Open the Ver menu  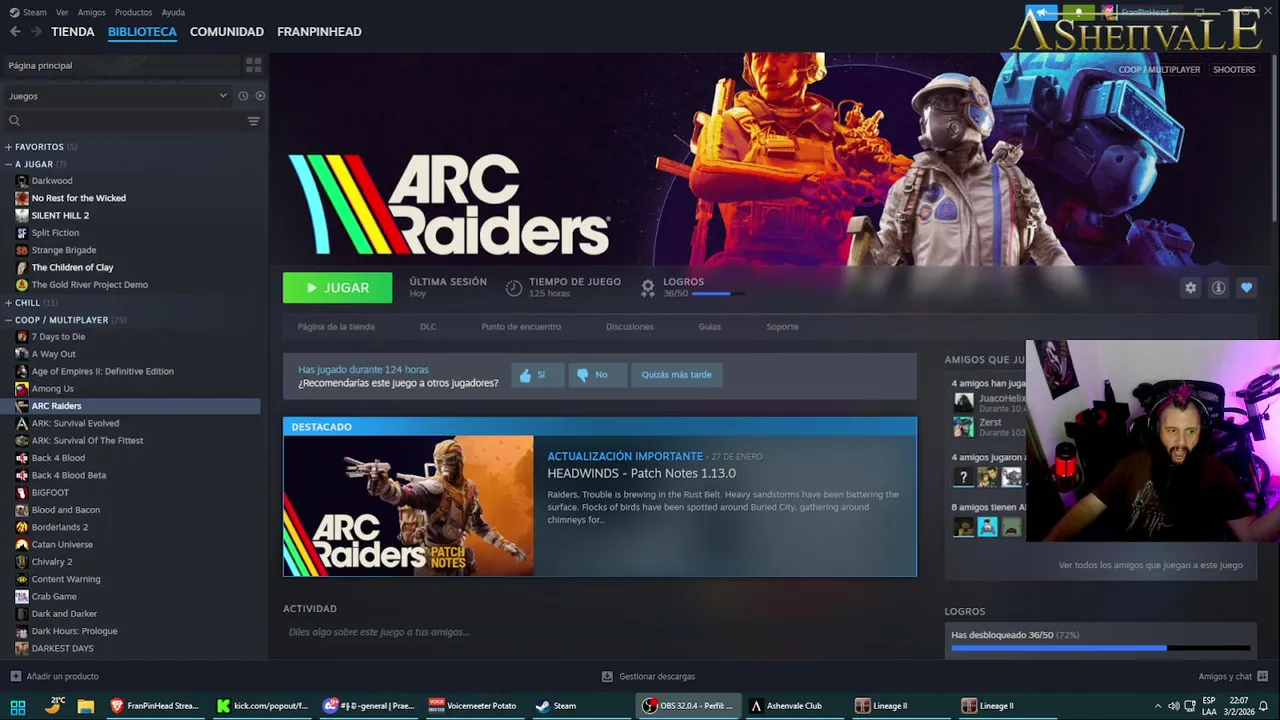pos(62,12)
